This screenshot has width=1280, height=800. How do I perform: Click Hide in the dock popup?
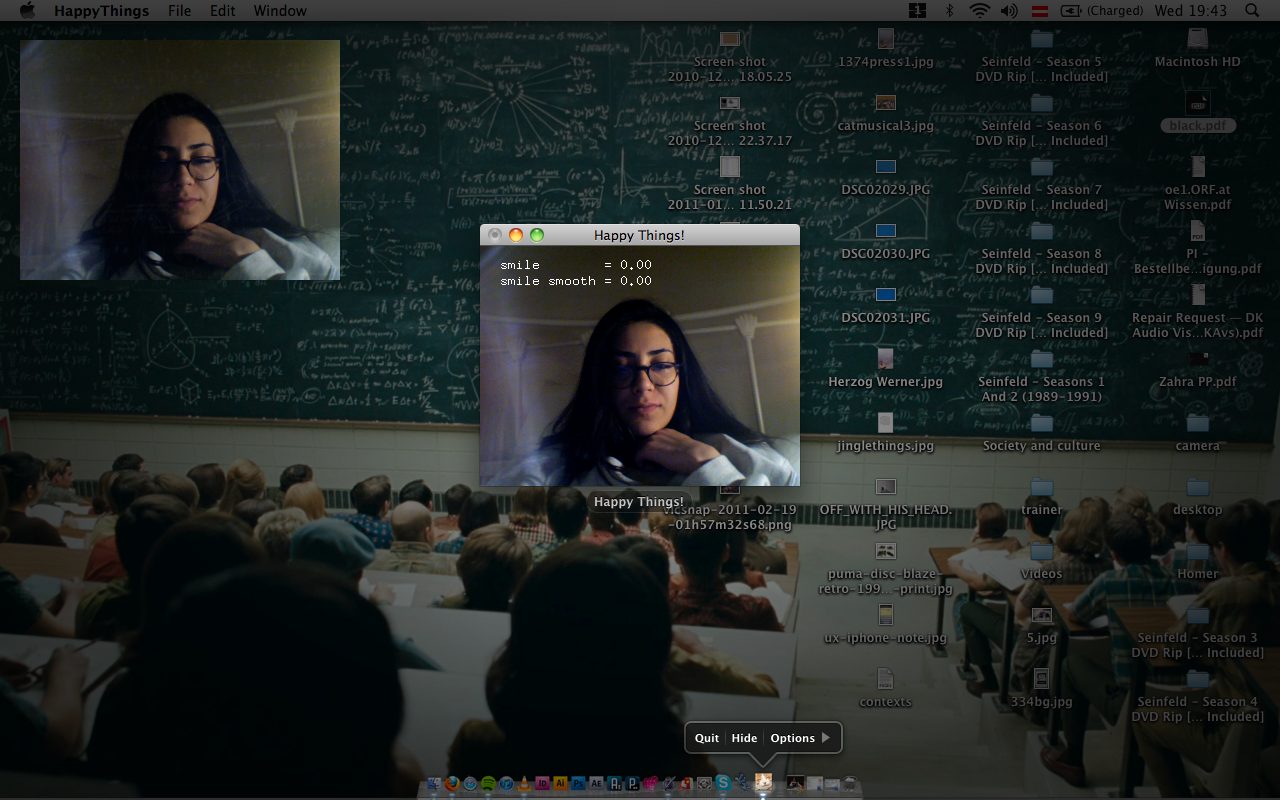744,738
